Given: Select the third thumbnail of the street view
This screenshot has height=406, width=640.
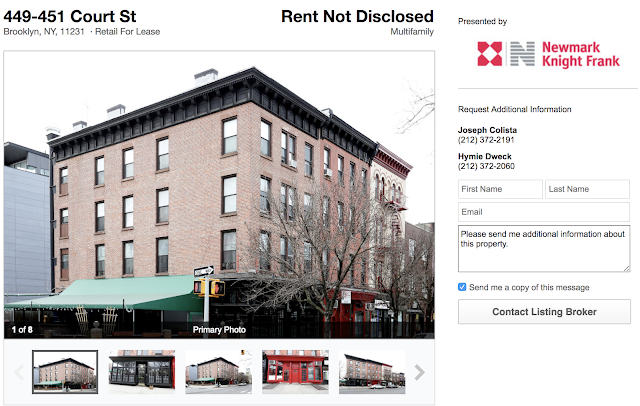Looking at the screenshot, I should (218, 372).
